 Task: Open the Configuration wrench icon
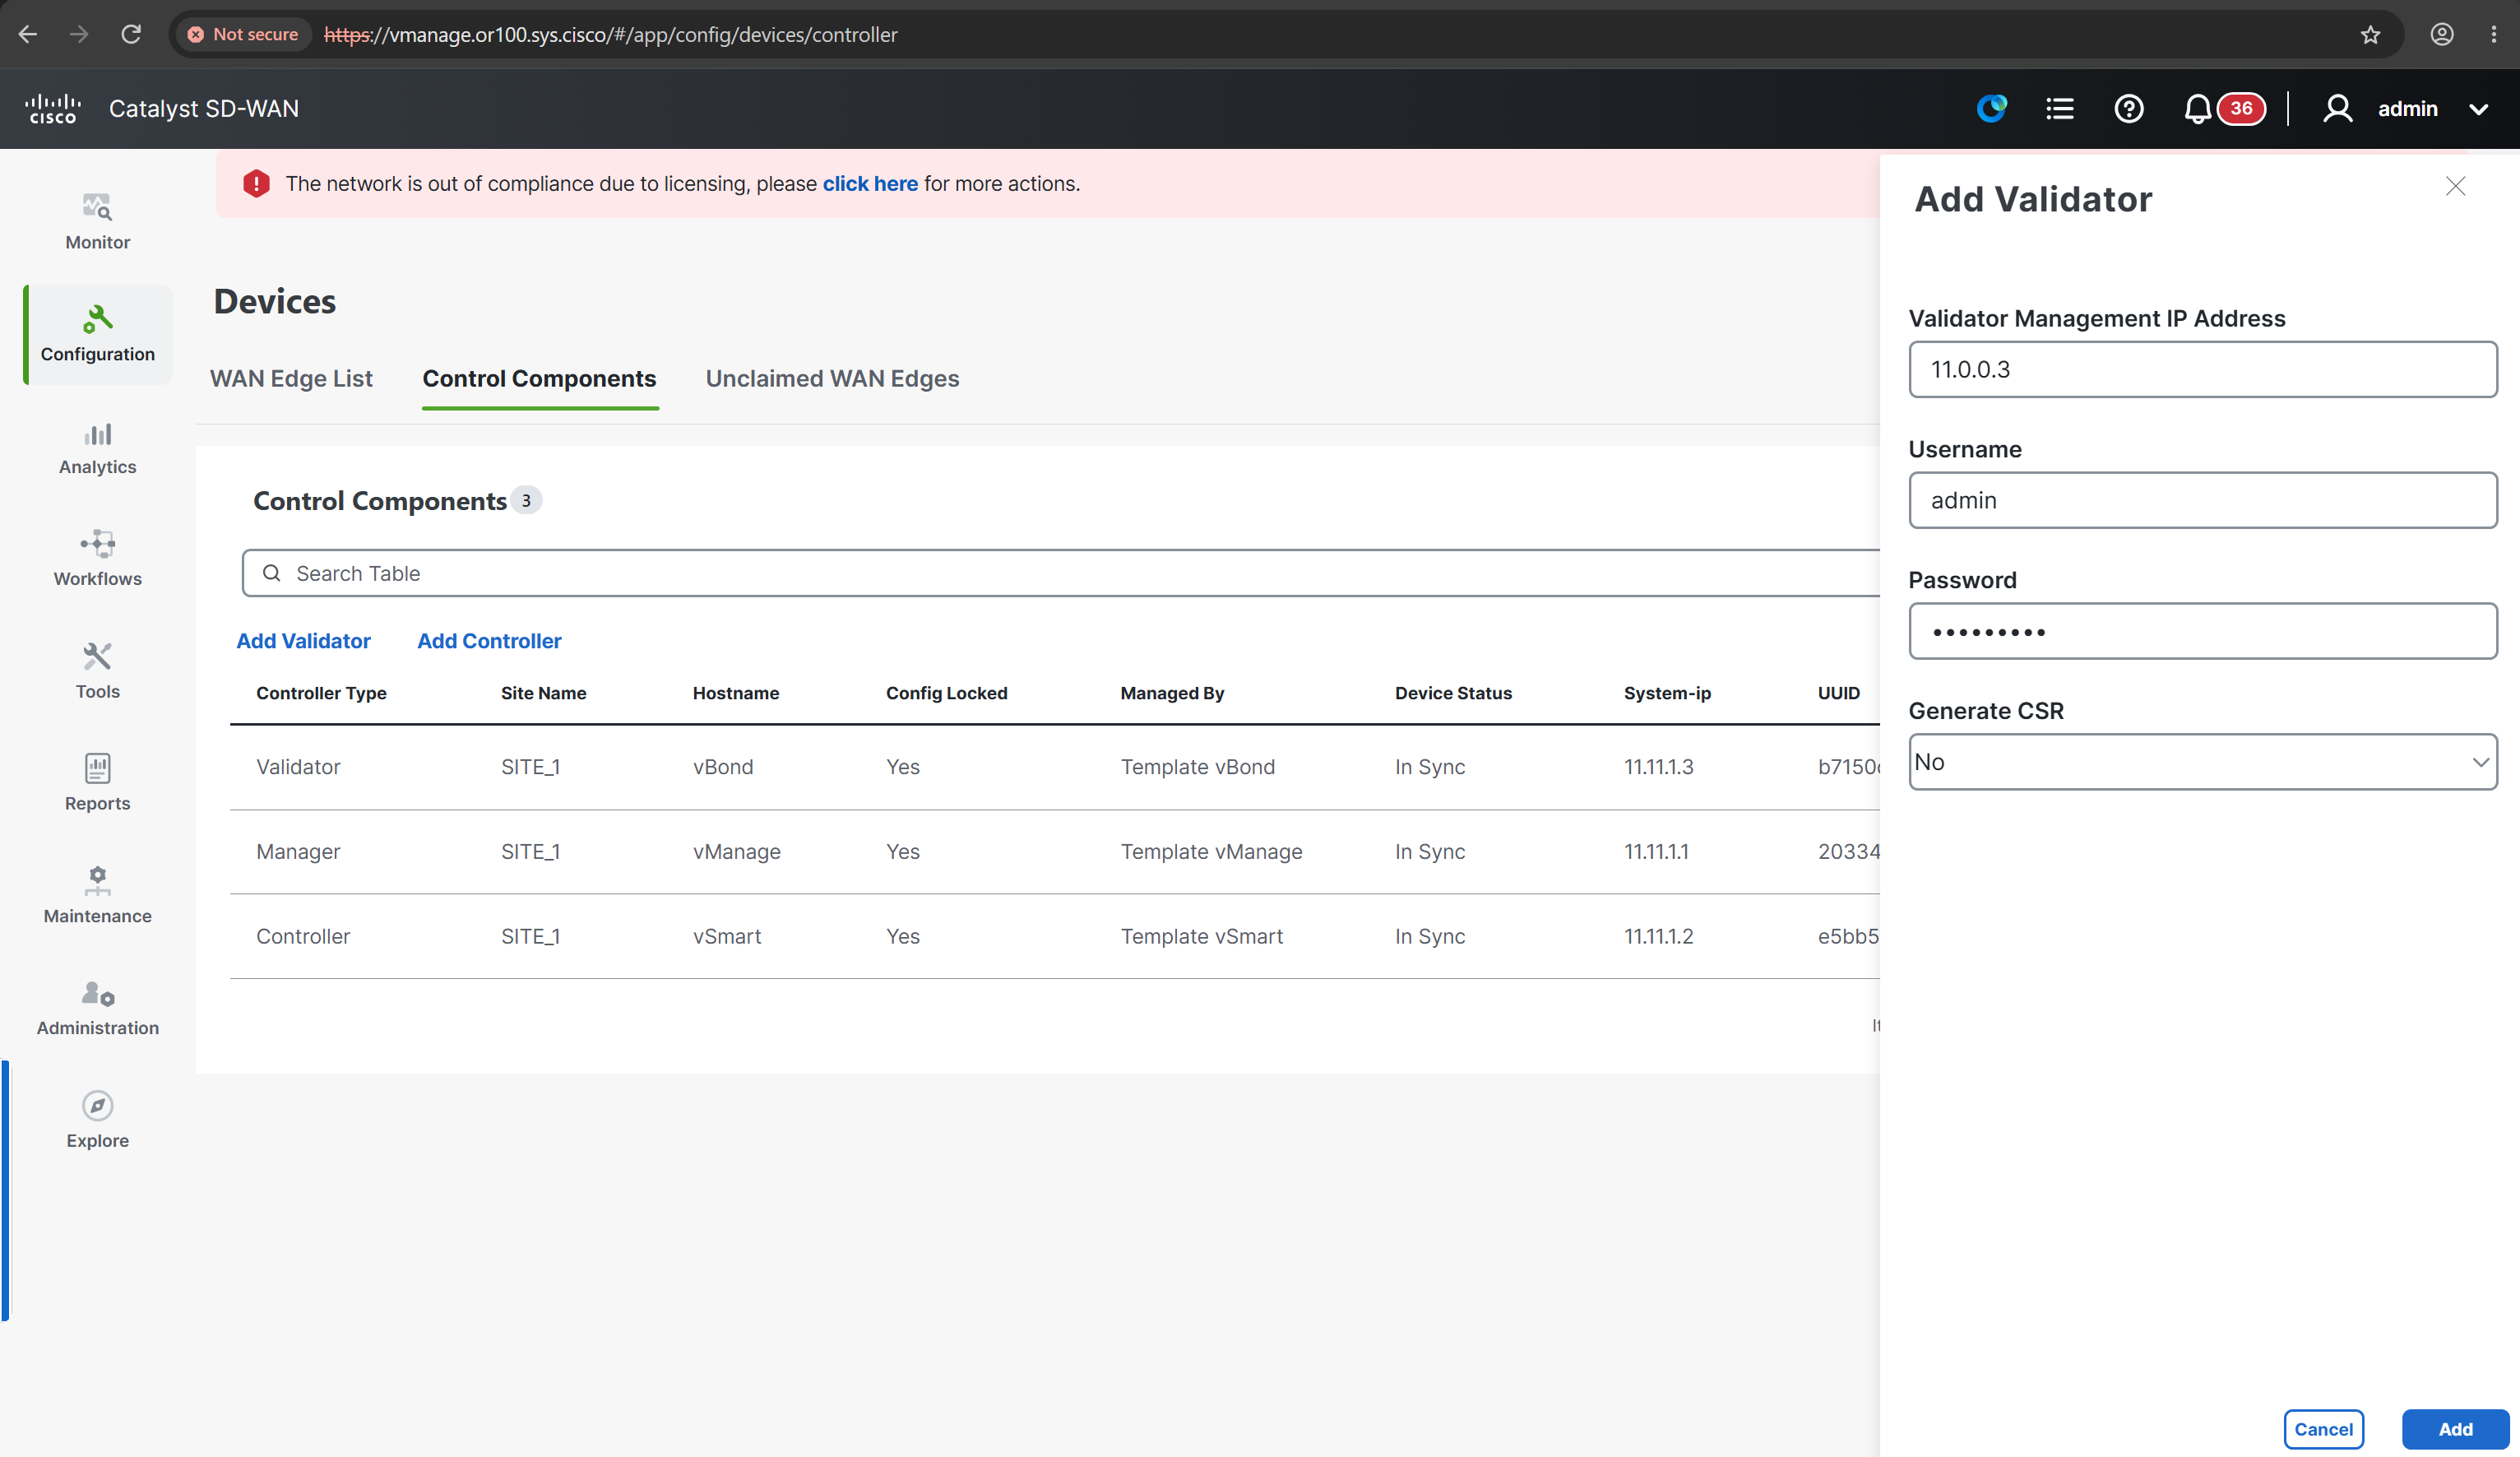pos(97,319)
